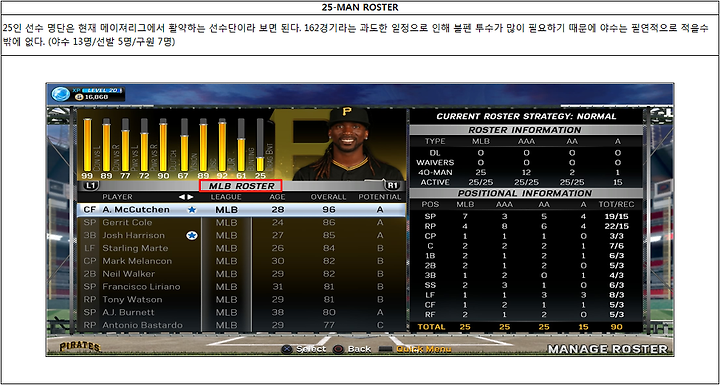Screen dimensions: 720x385
Task: Click the 25-MAN ROSTER heading
Action: tap(360, 7)
